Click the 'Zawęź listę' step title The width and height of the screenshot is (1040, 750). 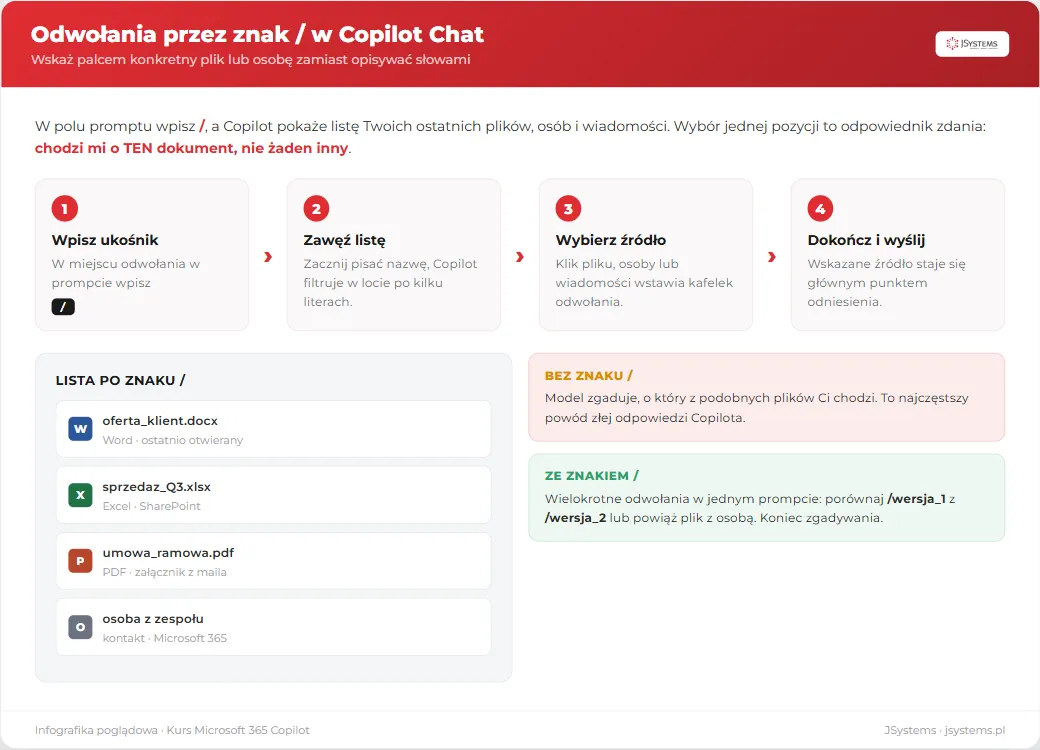[x=344, y=240]
